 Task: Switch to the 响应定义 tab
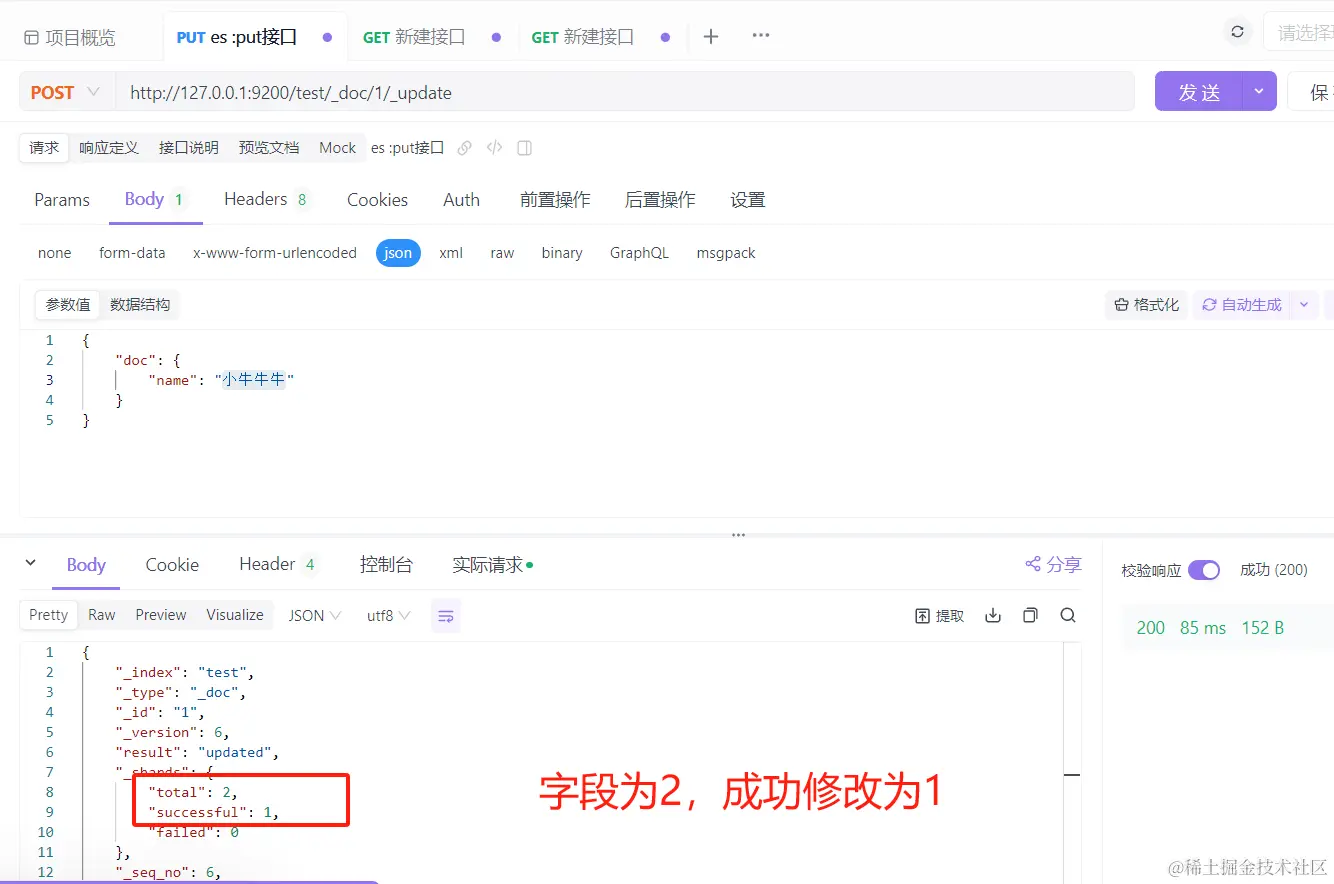pos(109,148)
